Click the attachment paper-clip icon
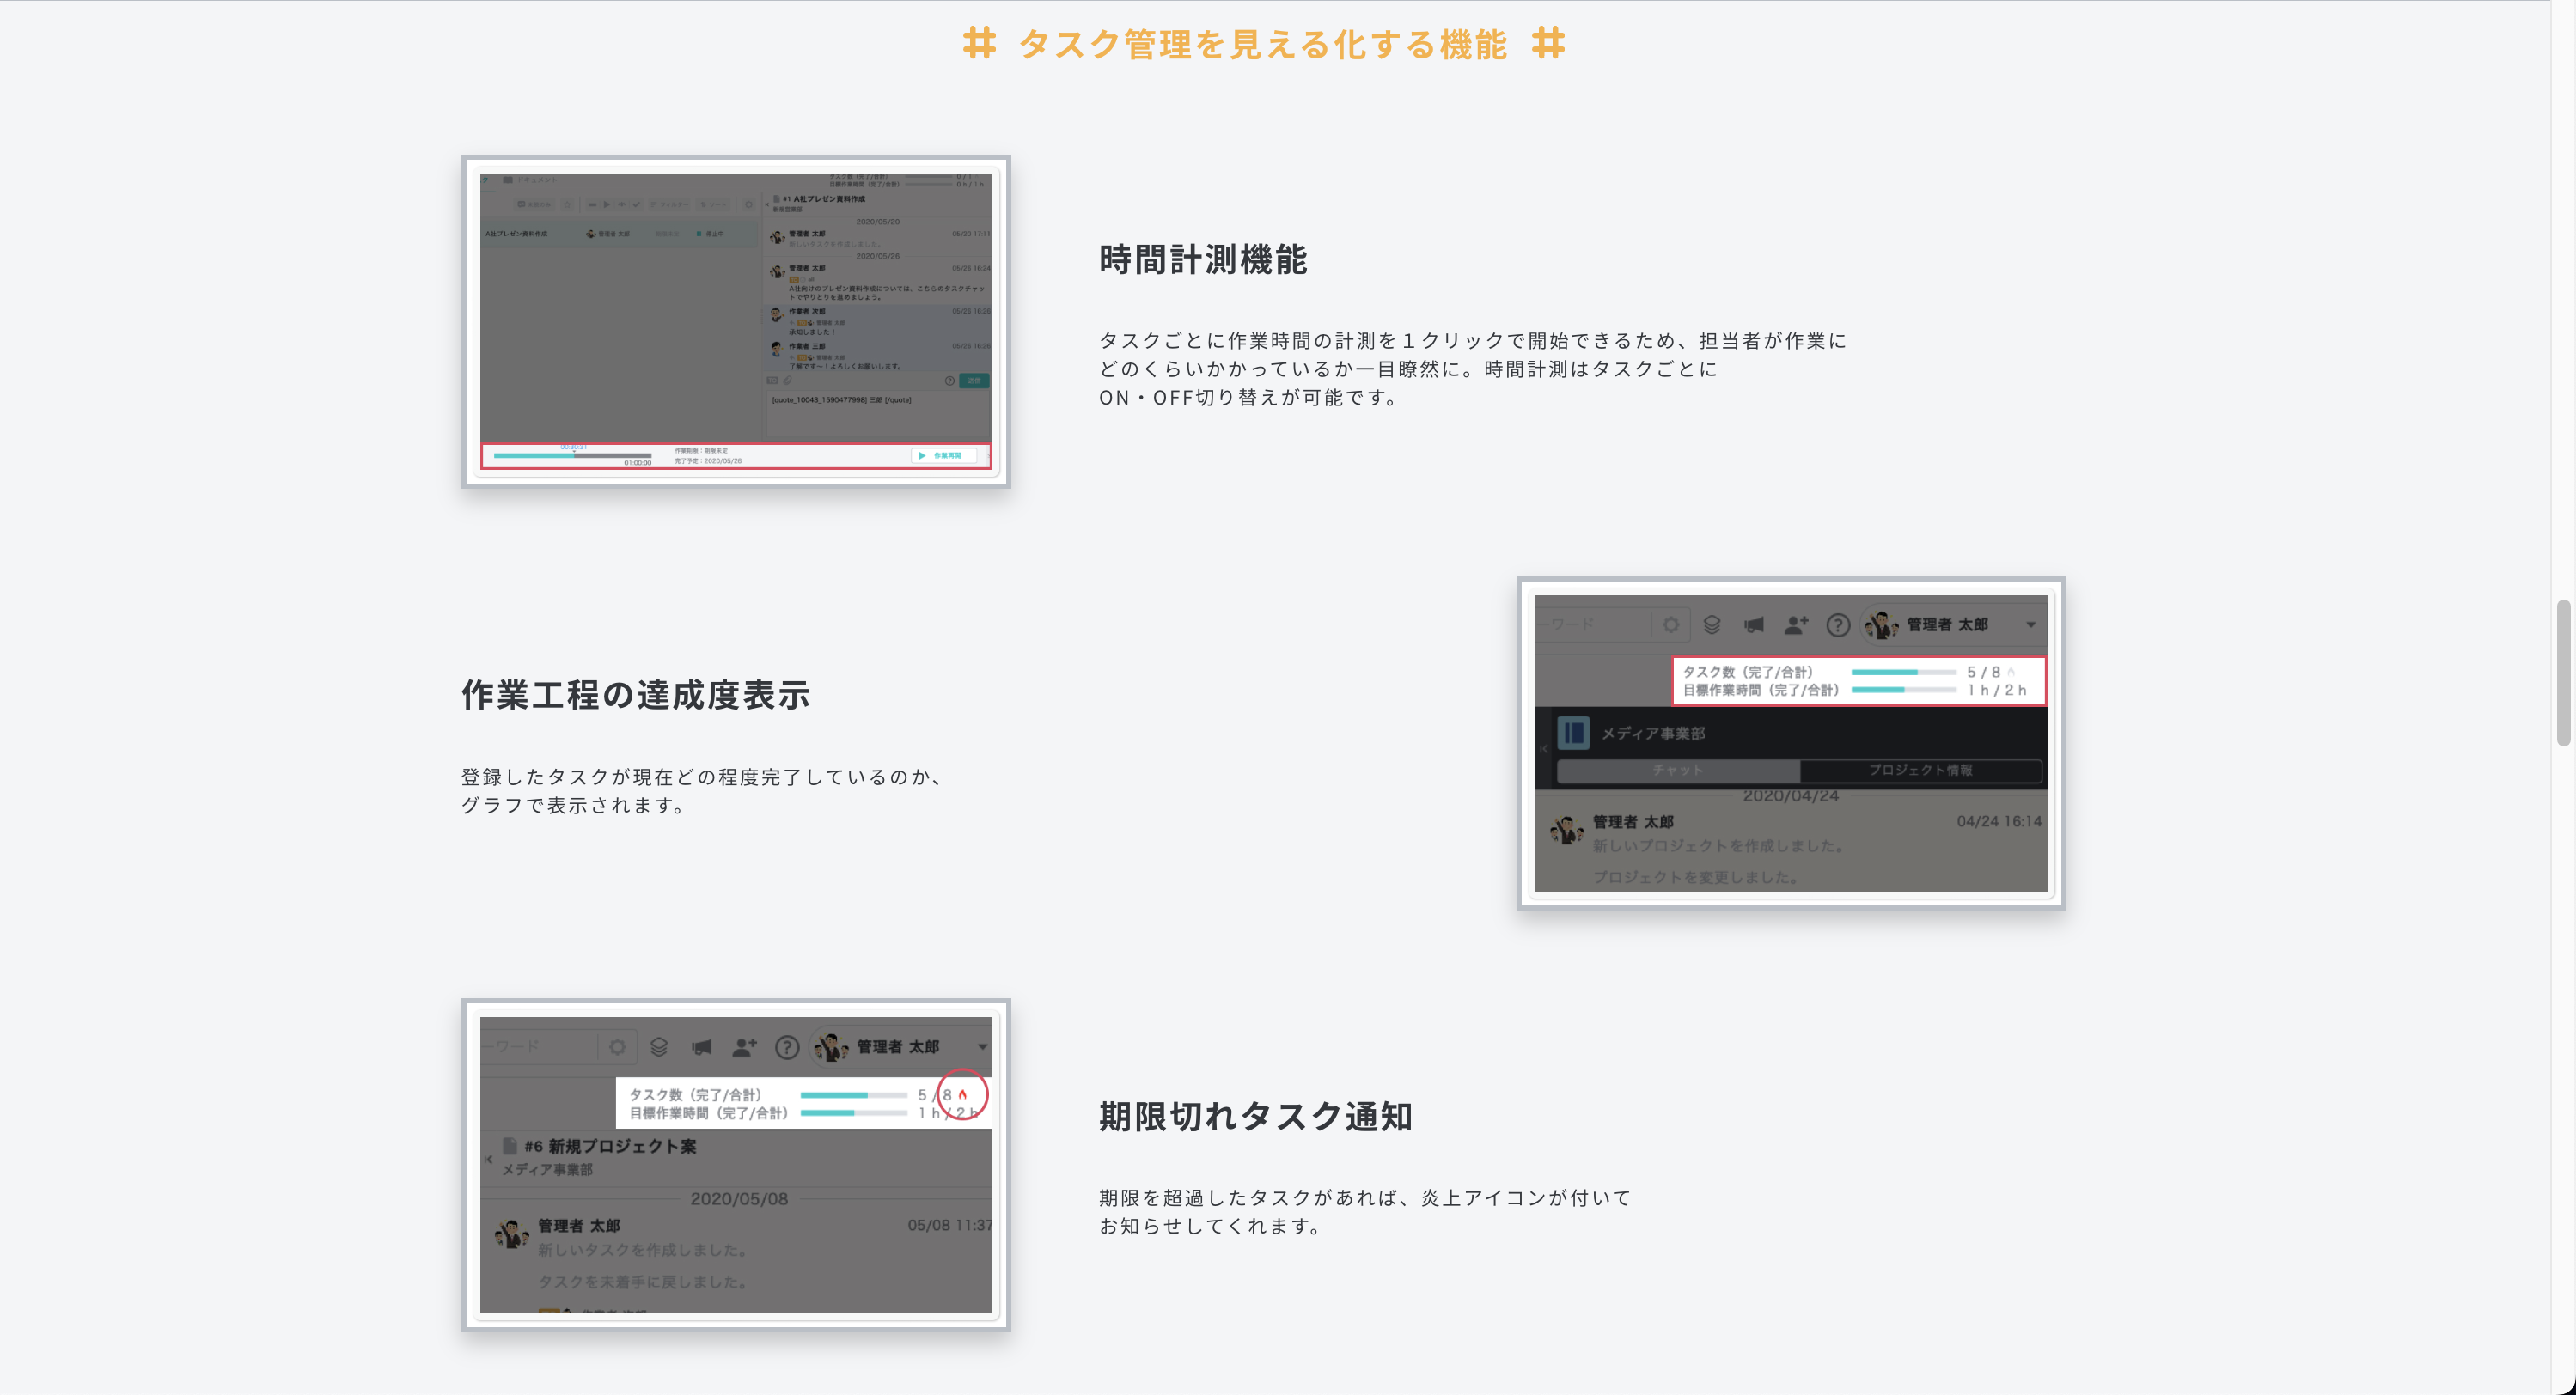Screen dimensions: 2576x1395 pos(788,381)
